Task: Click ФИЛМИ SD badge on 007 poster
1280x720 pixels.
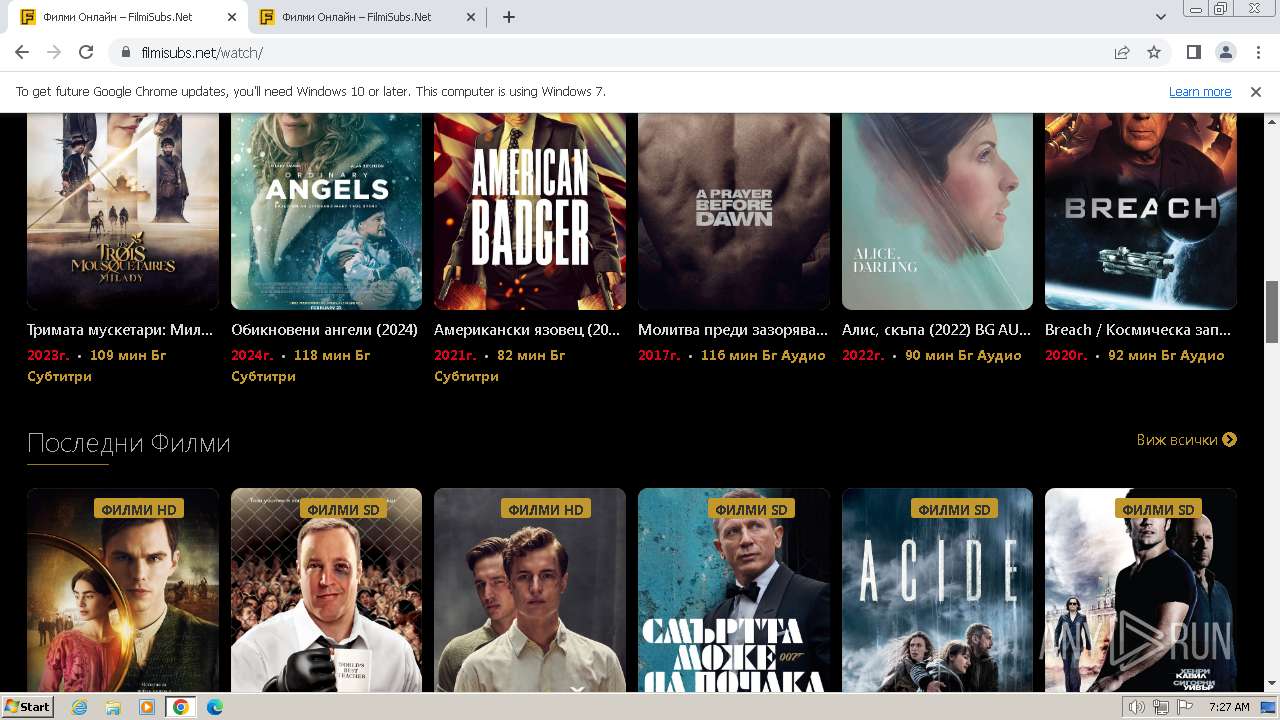Action: [x=751, y=509]
